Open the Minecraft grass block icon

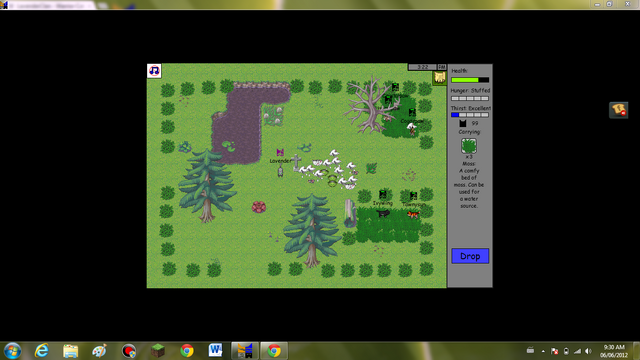point(158,351)
